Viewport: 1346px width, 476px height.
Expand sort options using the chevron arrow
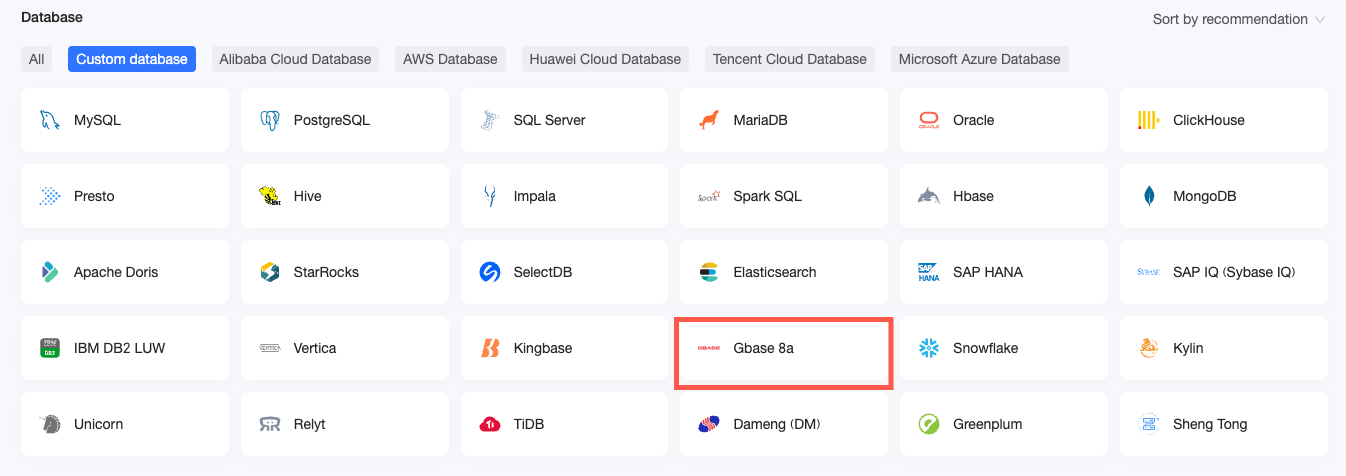[1320, 20]
